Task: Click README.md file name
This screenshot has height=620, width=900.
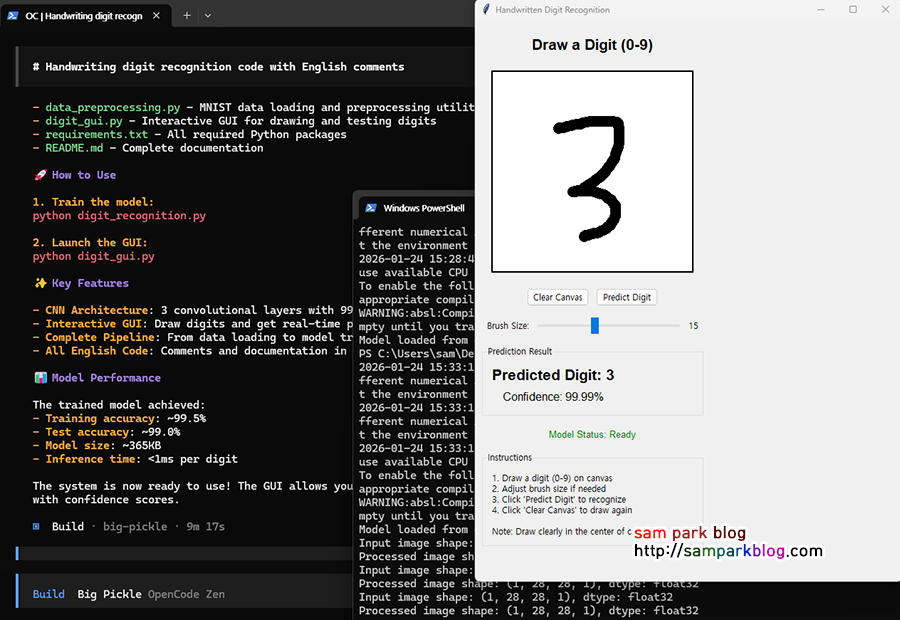Action: pos(74,148)
